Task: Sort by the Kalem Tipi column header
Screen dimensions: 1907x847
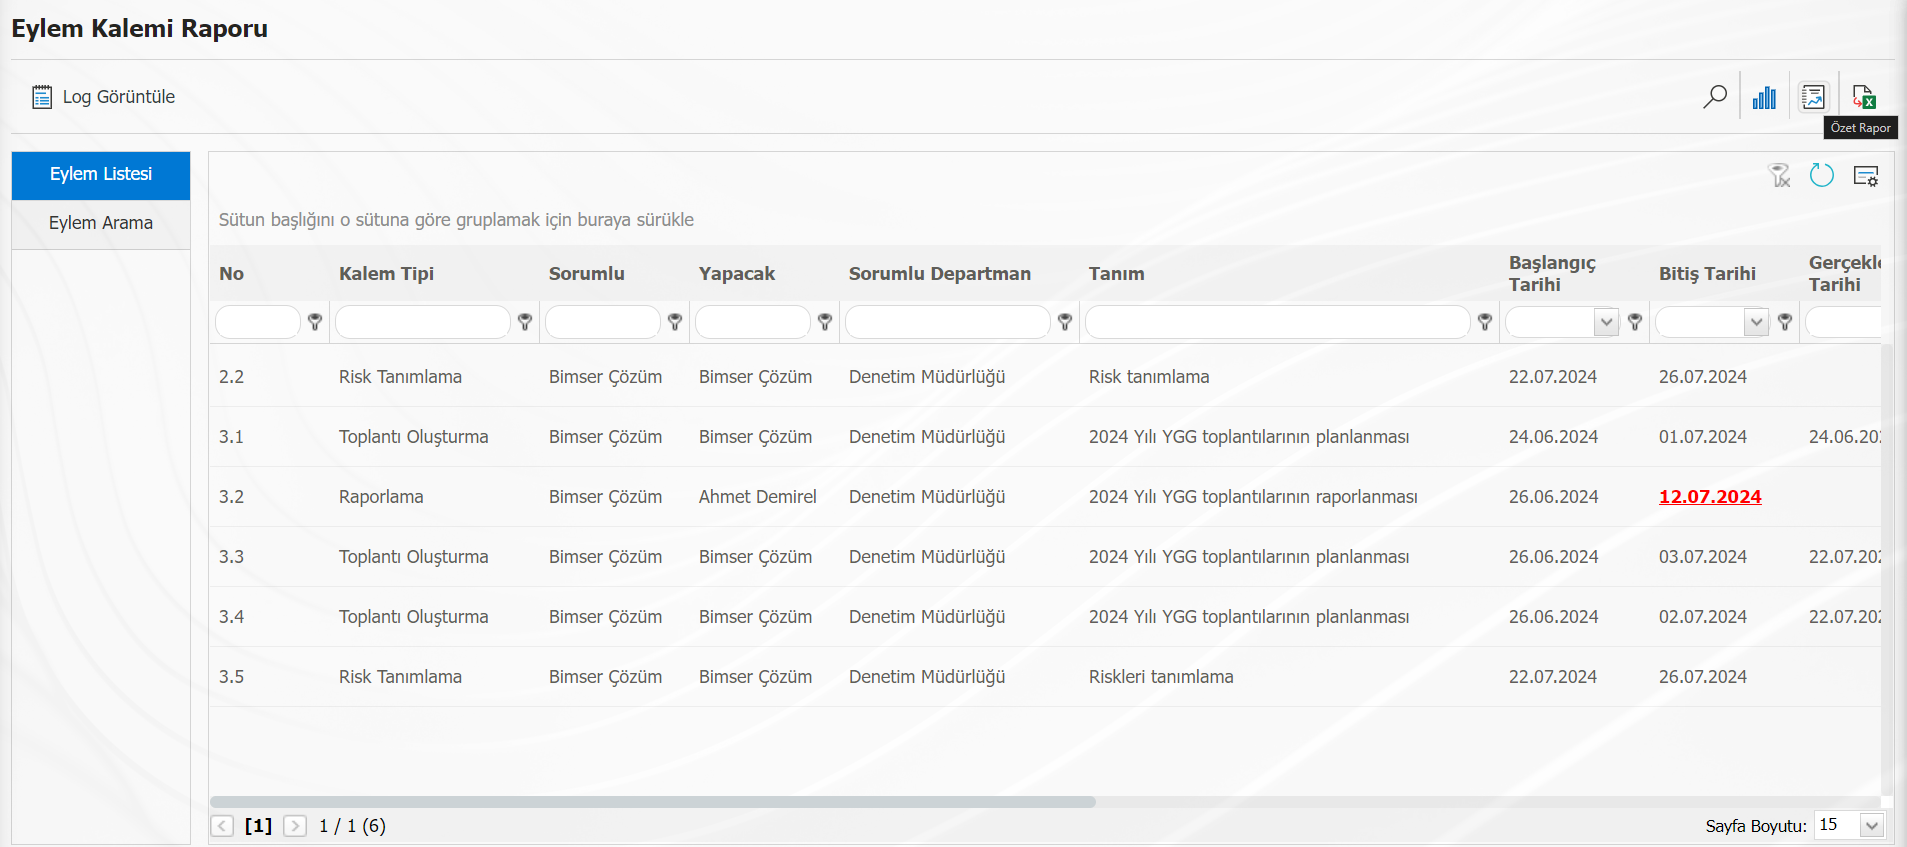Action: point(386,274)
